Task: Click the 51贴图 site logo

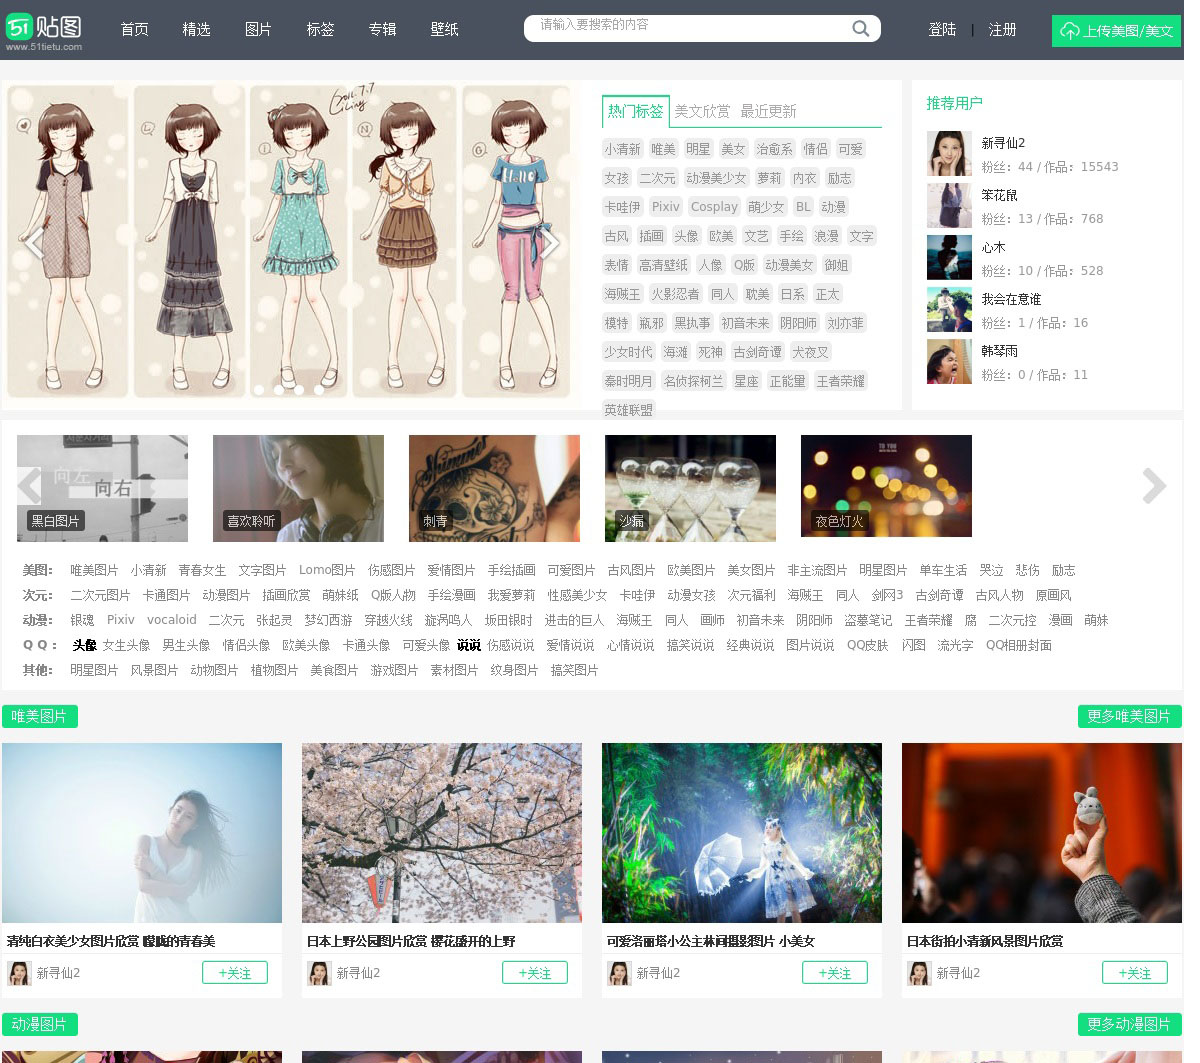Action: coord(45,30)
